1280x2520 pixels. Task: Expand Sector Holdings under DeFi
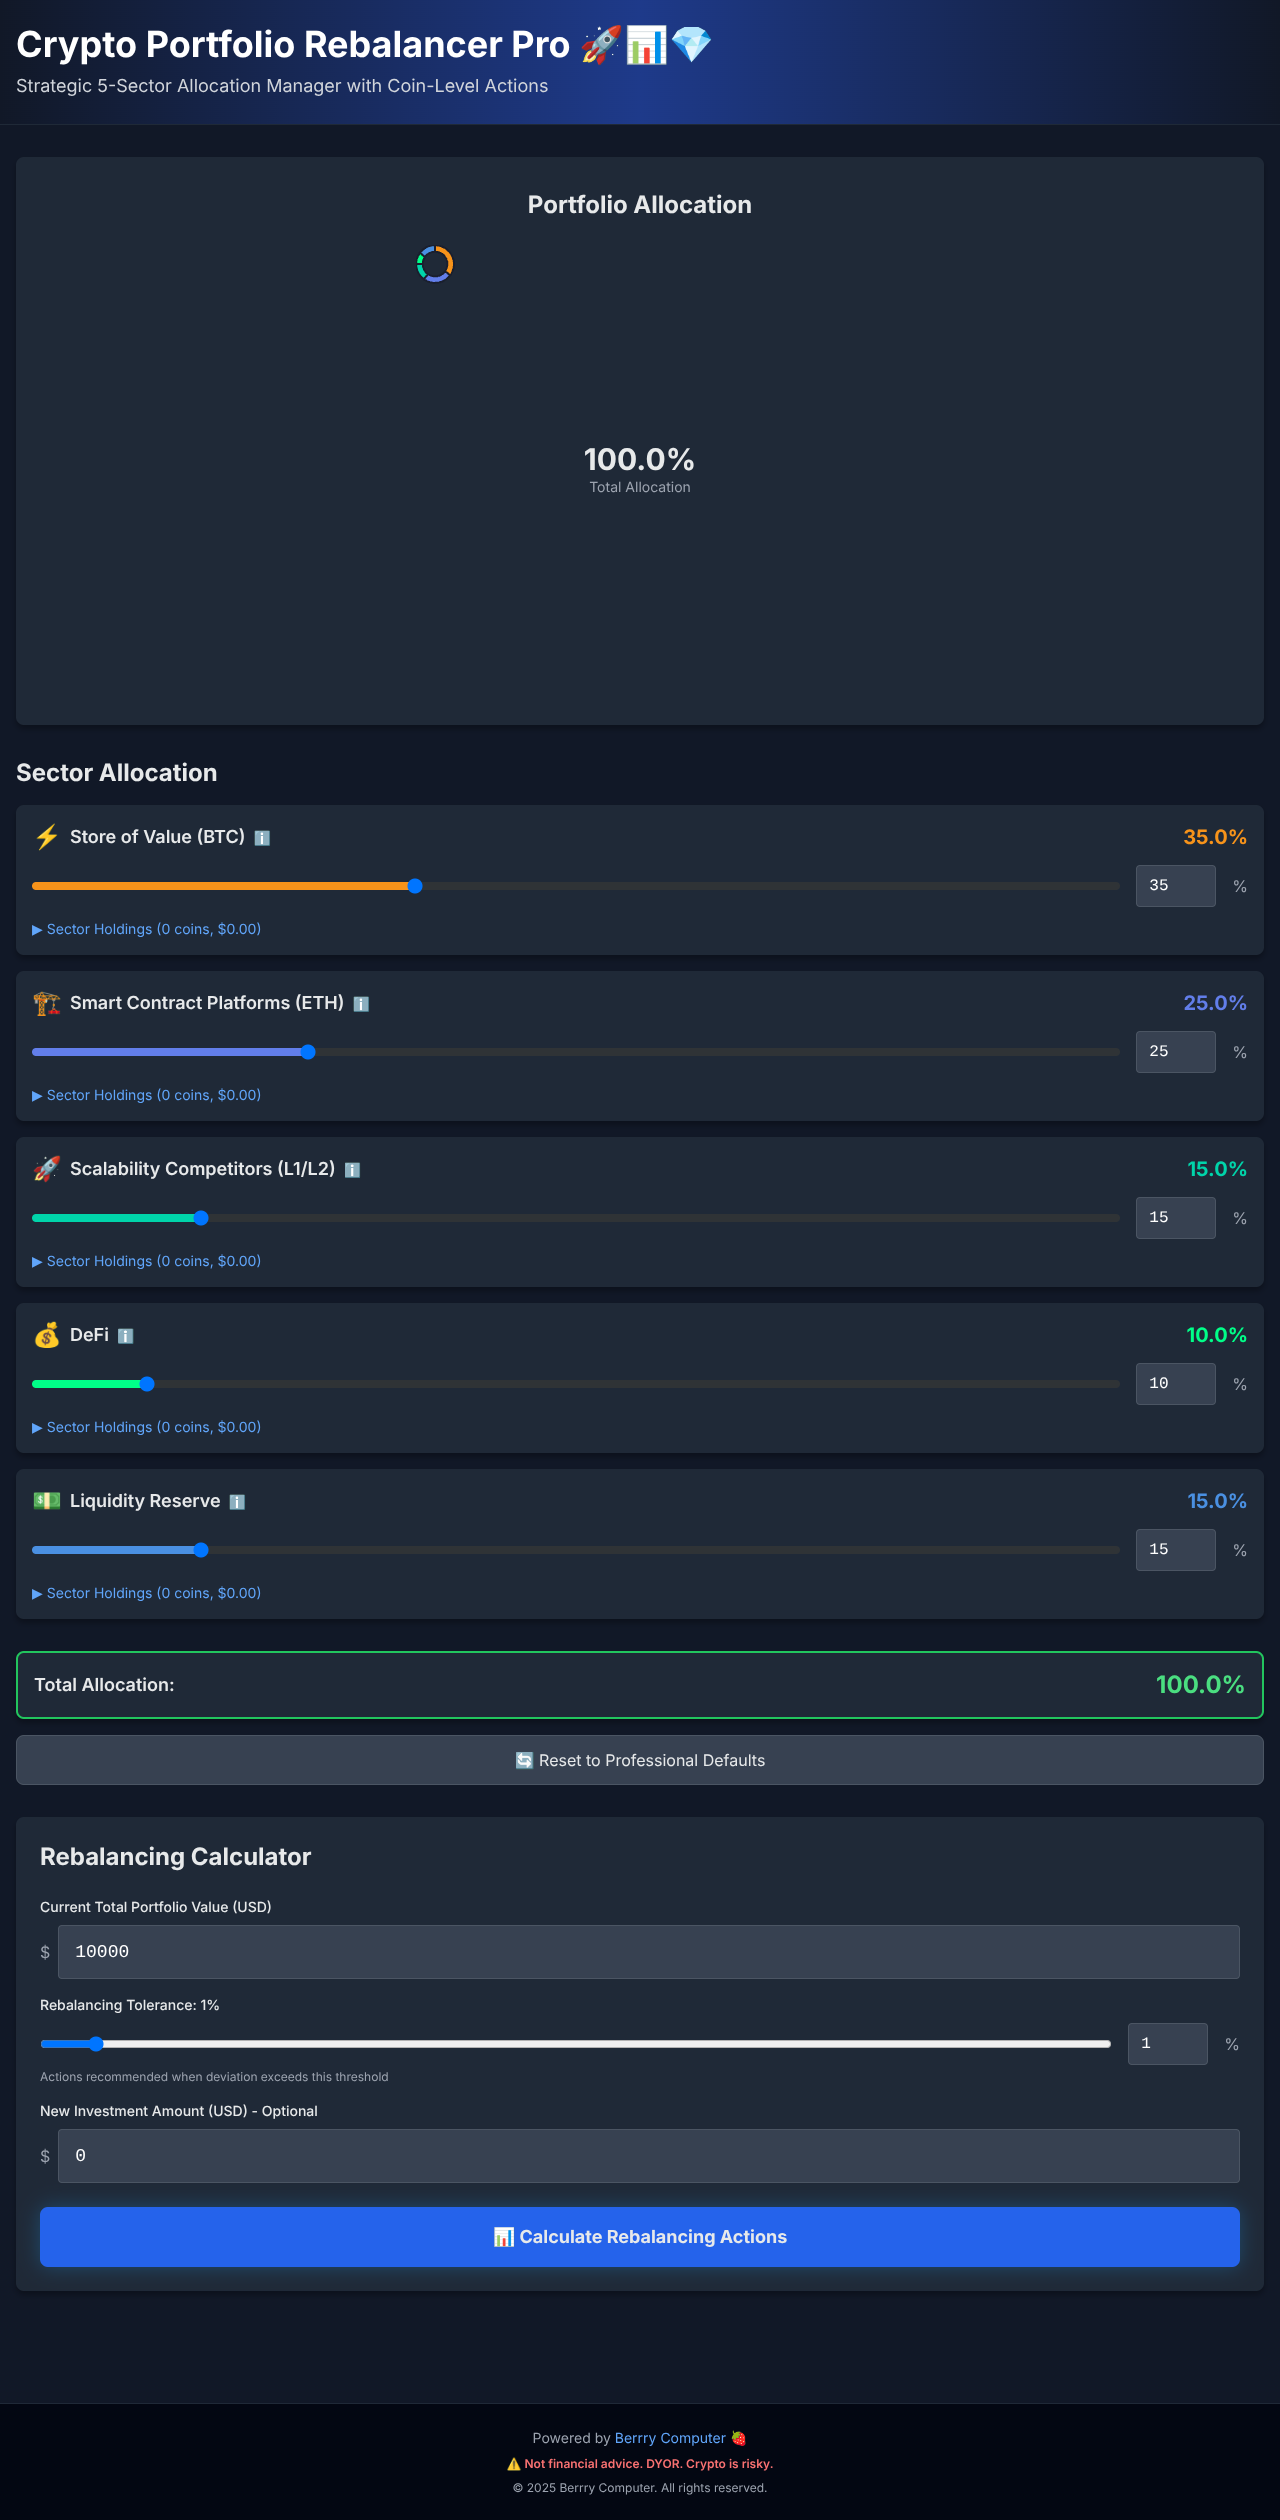pos(147,1427)
